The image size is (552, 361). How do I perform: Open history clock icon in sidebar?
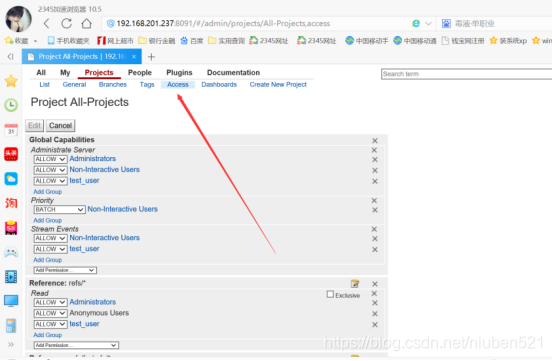pyautogui.click(x=11, y=105)
